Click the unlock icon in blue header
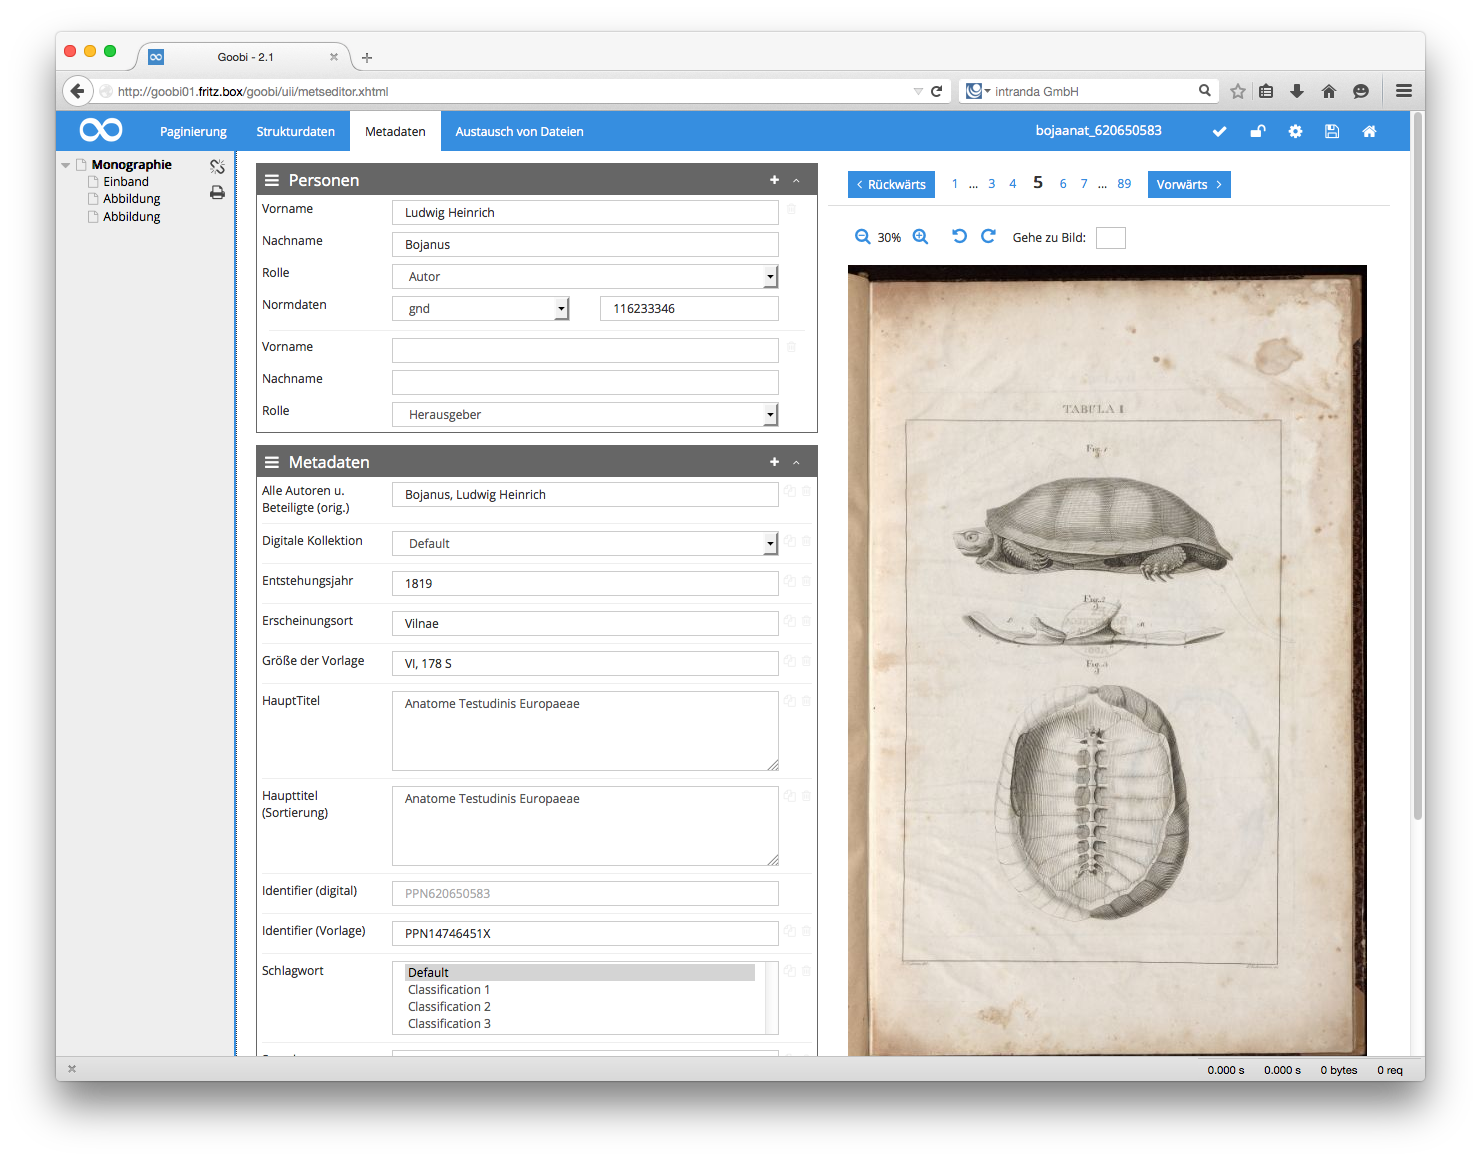This screenshot has height=1161, width=1481. coord(1257,131)
